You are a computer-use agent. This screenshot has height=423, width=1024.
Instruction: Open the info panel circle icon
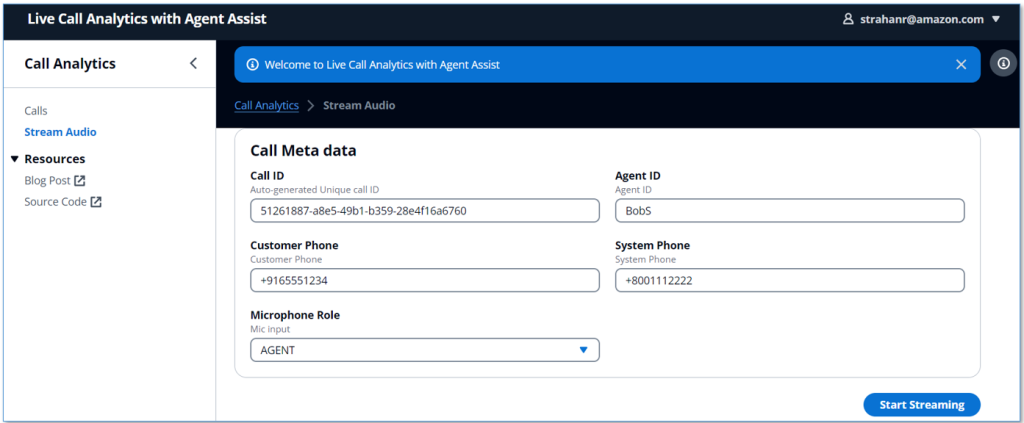[x=1004, y=63]
